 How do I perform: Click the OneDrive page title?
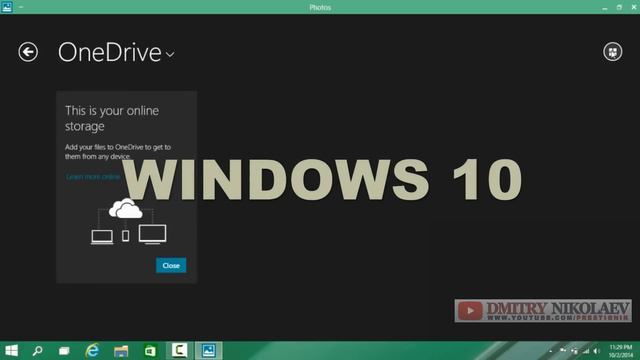109,53
